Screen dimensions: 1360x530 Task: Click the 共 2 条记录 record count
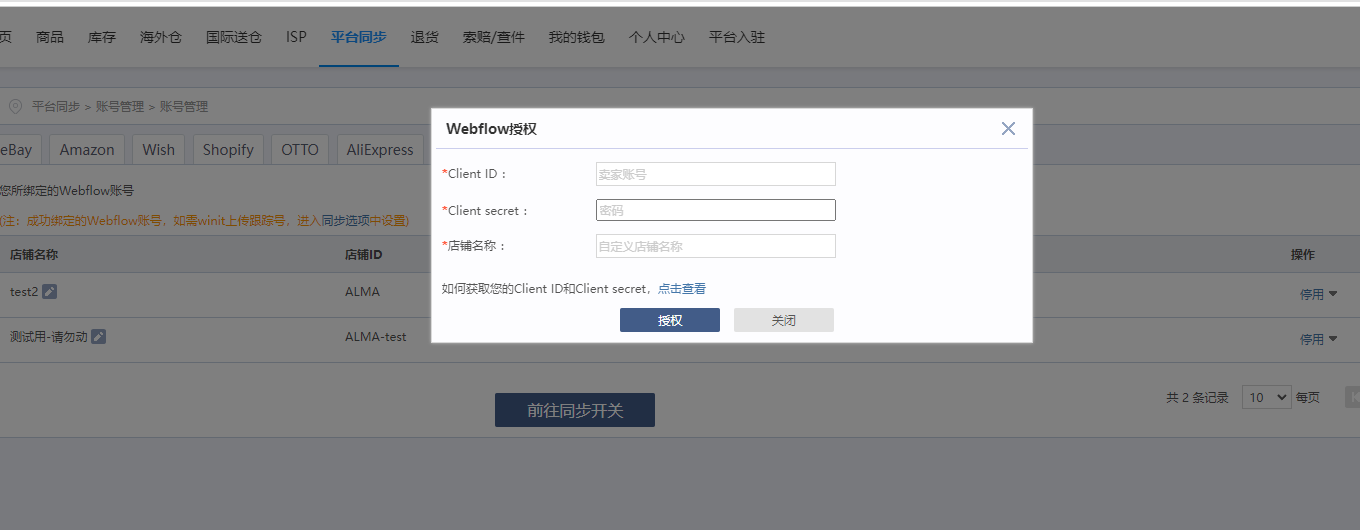[1197, 397]
